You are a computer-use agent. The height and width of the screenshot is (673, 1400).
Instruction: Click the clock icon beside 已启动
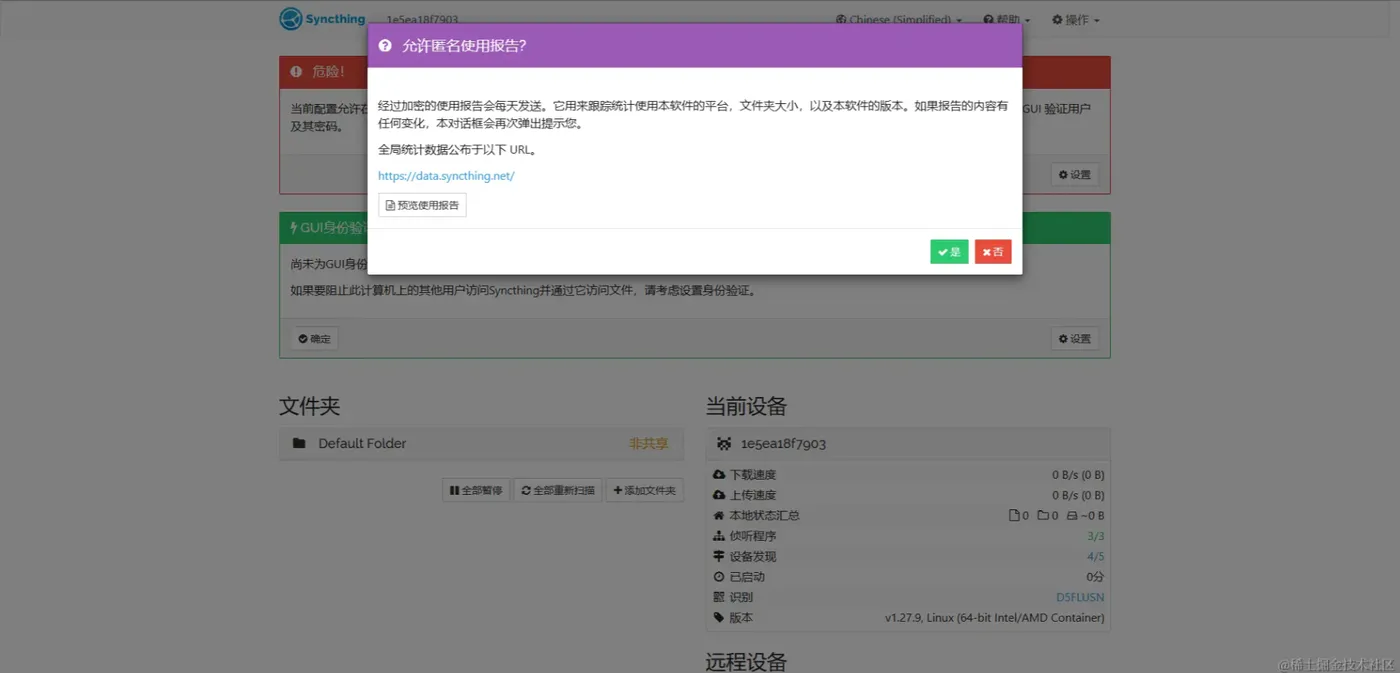coord(719,577)
